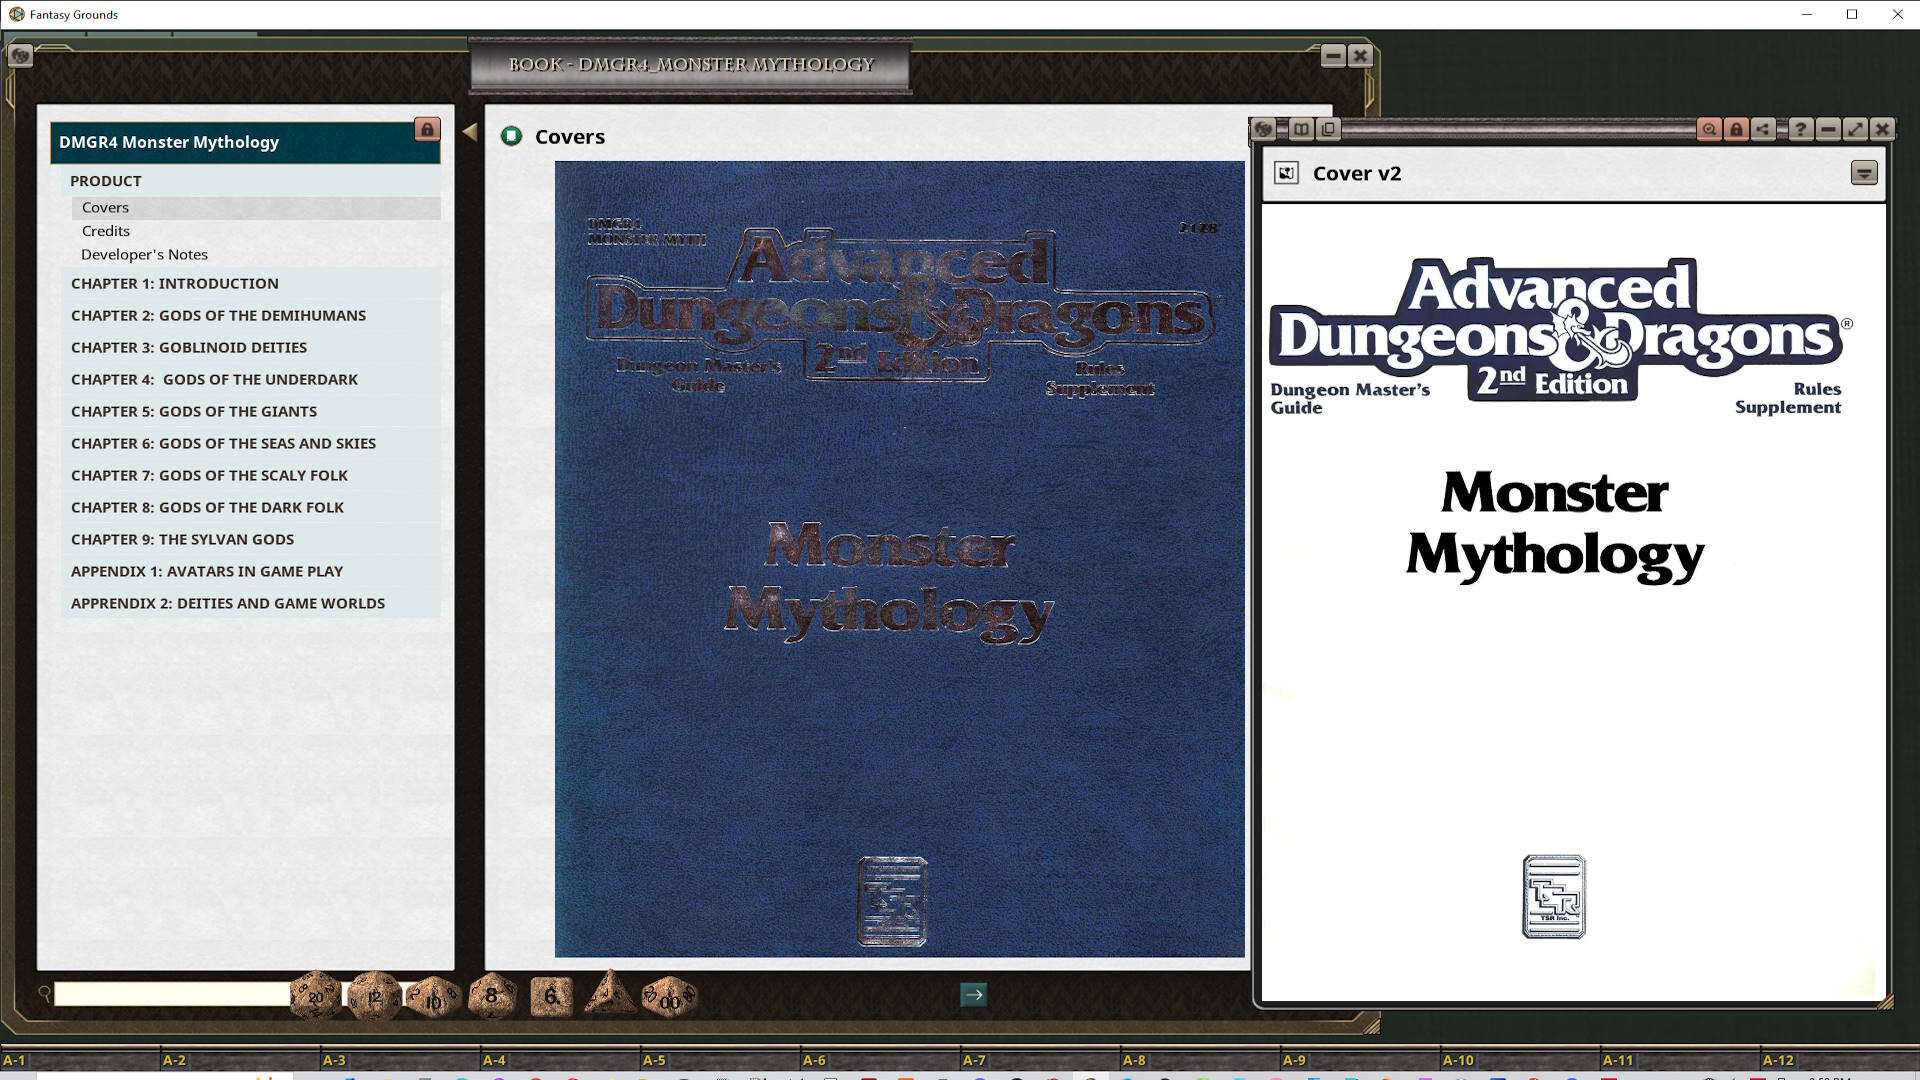This screenshot has height=1080, width=1920.
Task: Expand Appendix 1: Avatars in Game Play
Action: [x=250, y=571]
